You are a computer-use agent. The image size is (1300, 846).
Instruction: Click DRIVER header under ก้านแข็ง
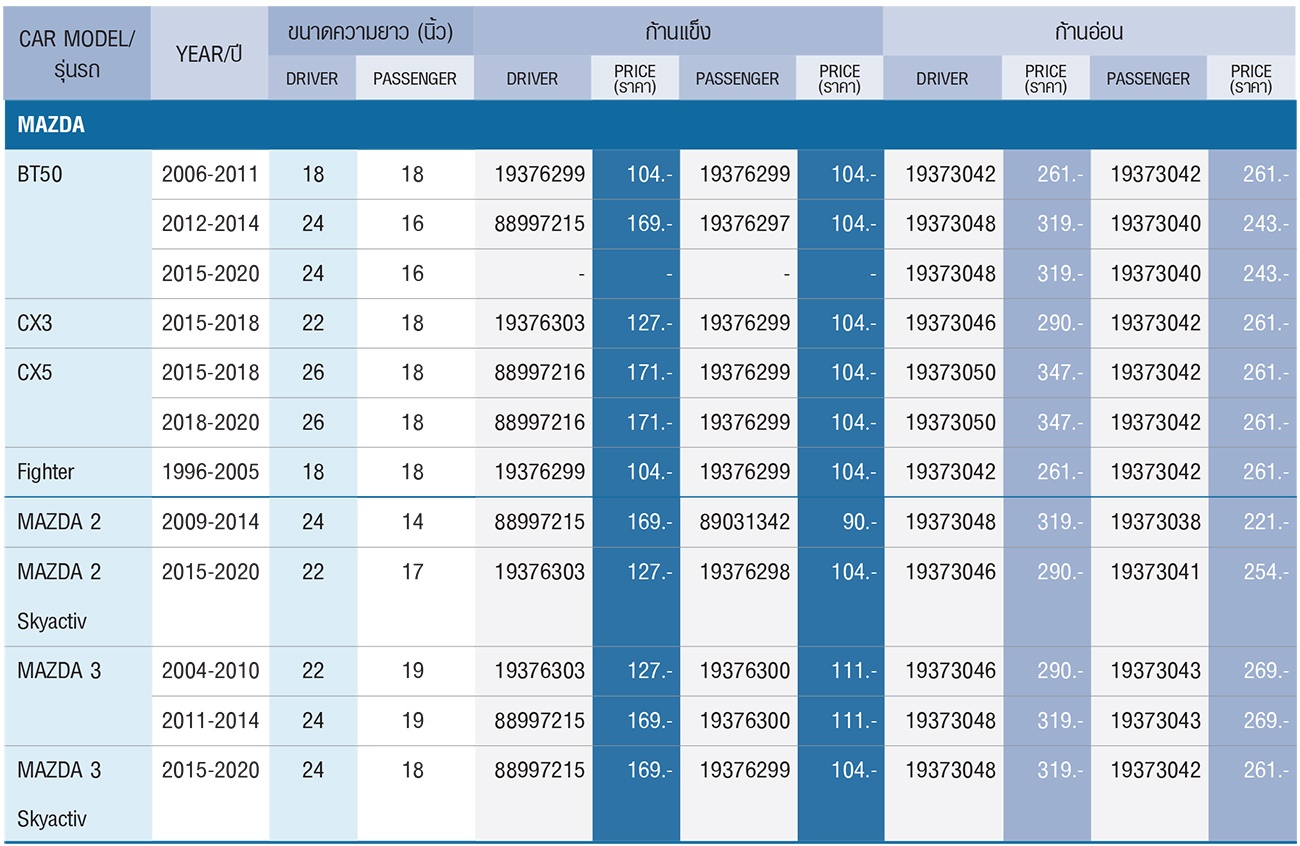(x=532, y=78)
